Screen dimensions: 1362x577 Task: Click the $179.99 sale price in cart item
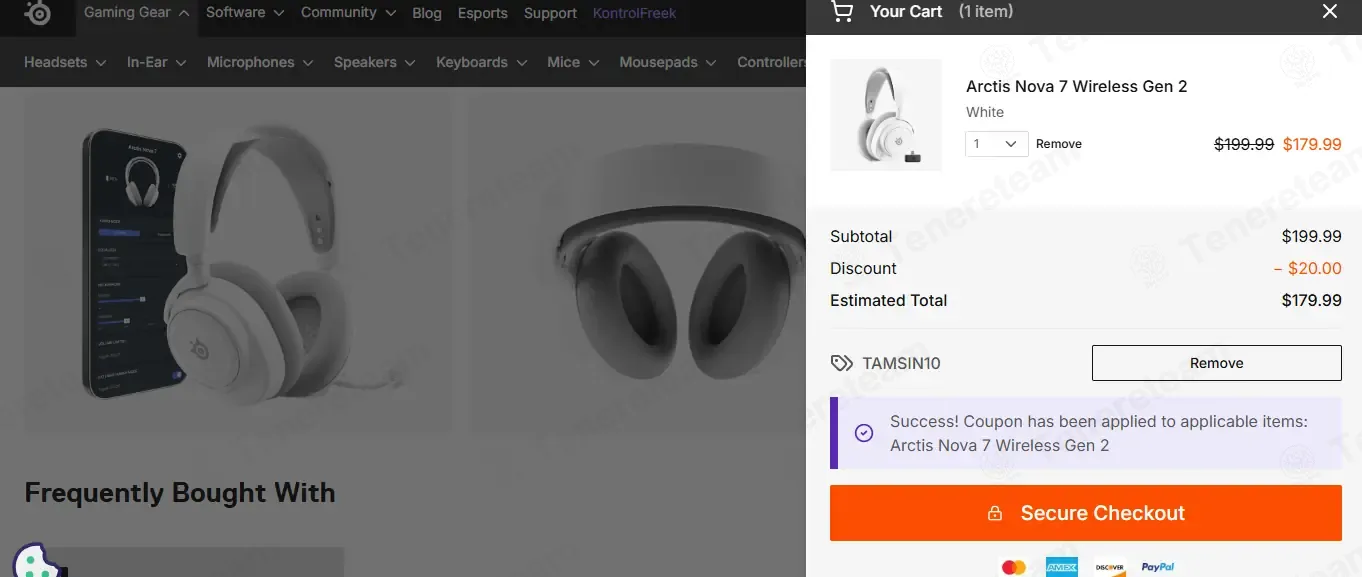tap(1312, 144)
